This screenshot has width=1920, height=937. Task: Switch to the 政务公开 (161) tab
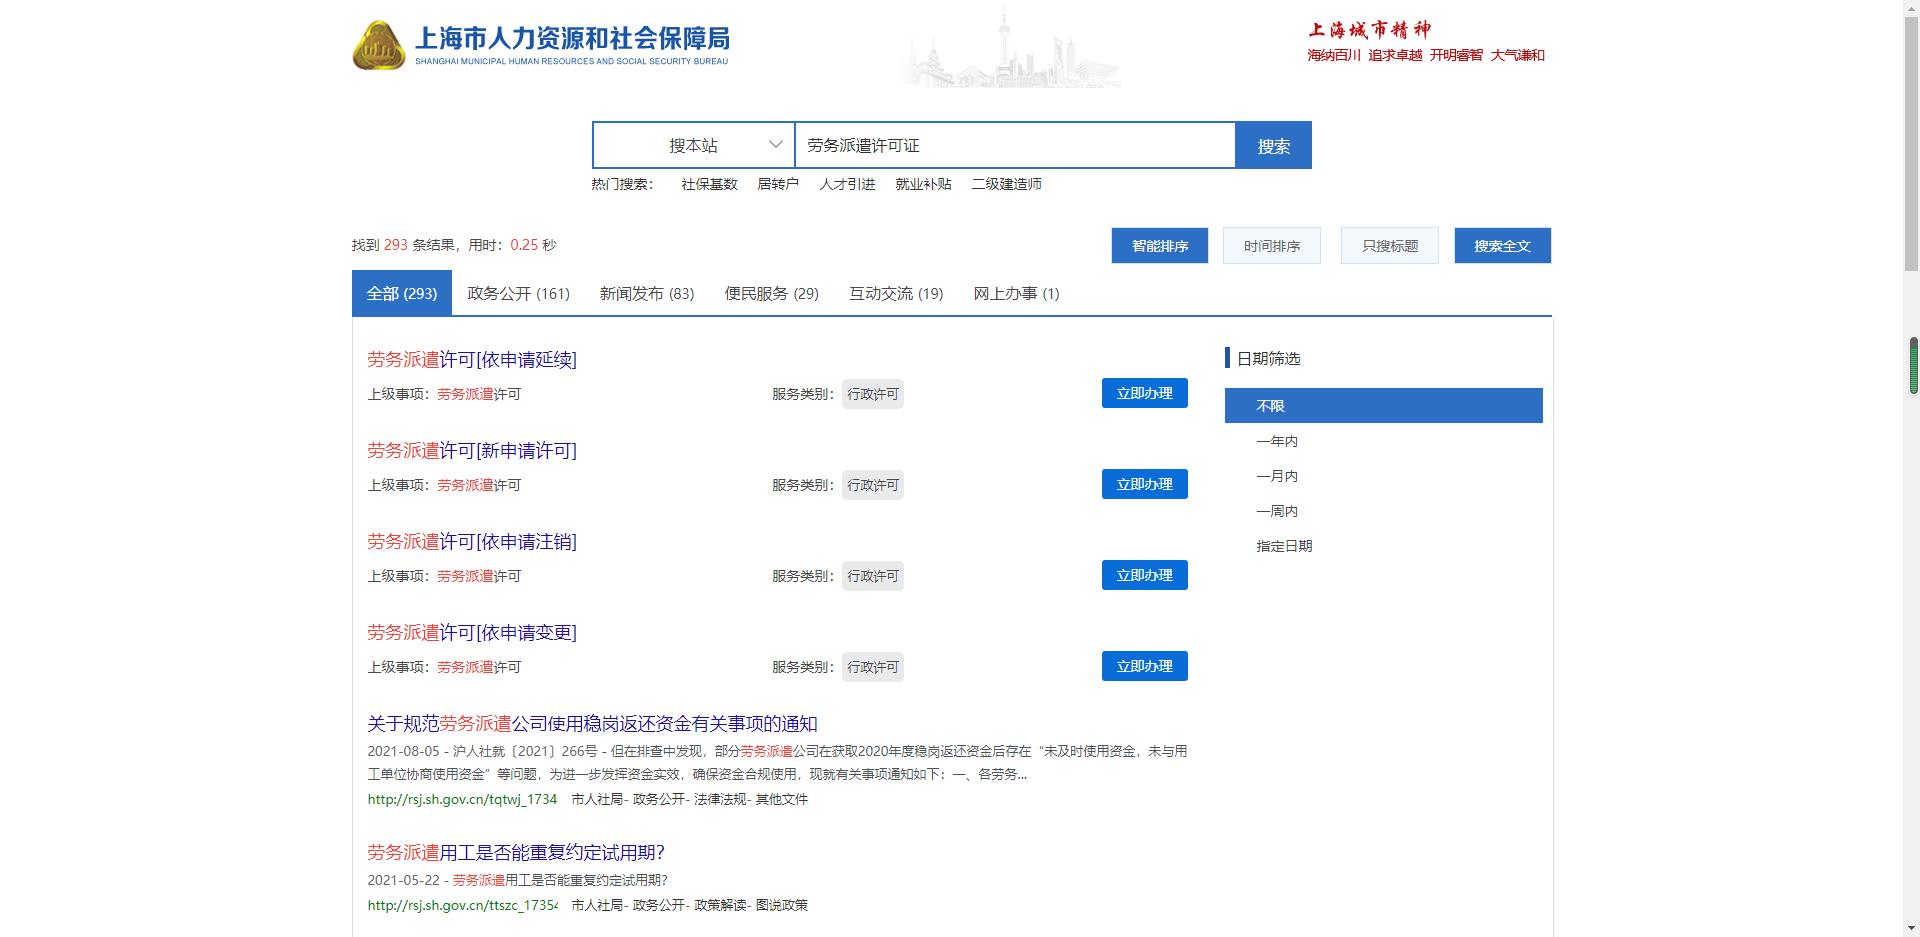tap(518, 293)
